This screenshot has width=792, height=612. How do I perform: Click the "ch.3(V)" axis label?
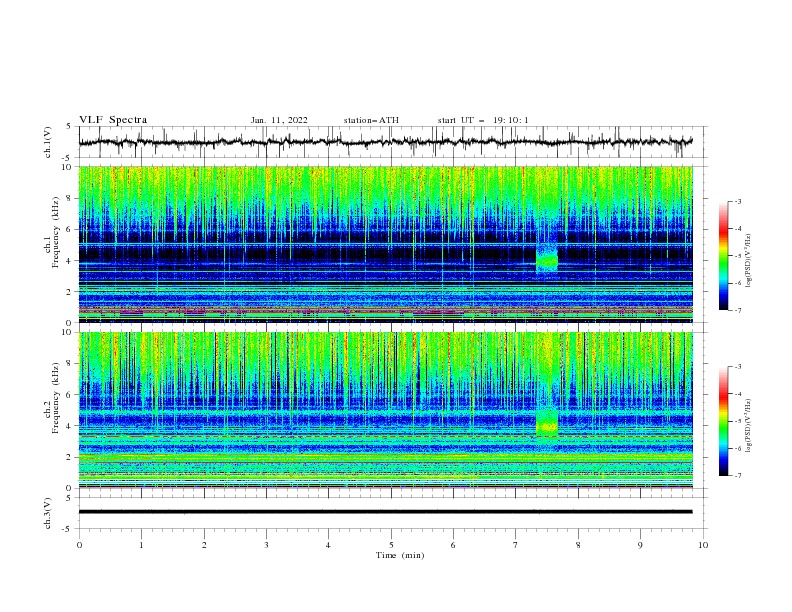(x=48, y=513)
